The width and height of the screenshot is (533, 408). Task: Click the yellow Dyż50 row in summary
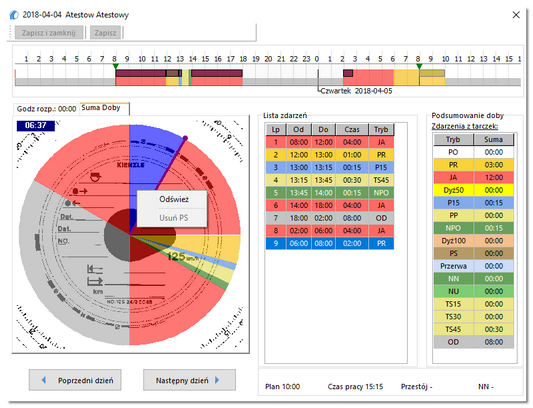(473, 190)
